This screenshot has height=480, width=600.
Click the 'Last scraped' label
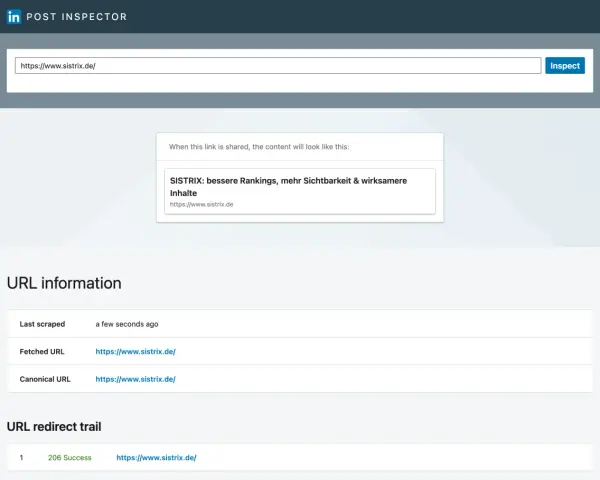click(x=42, y=324)
